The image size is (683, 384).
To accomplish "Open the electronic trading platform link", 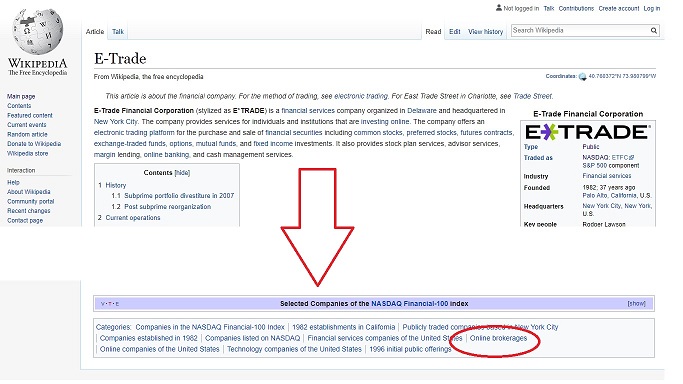I will 134,132.
